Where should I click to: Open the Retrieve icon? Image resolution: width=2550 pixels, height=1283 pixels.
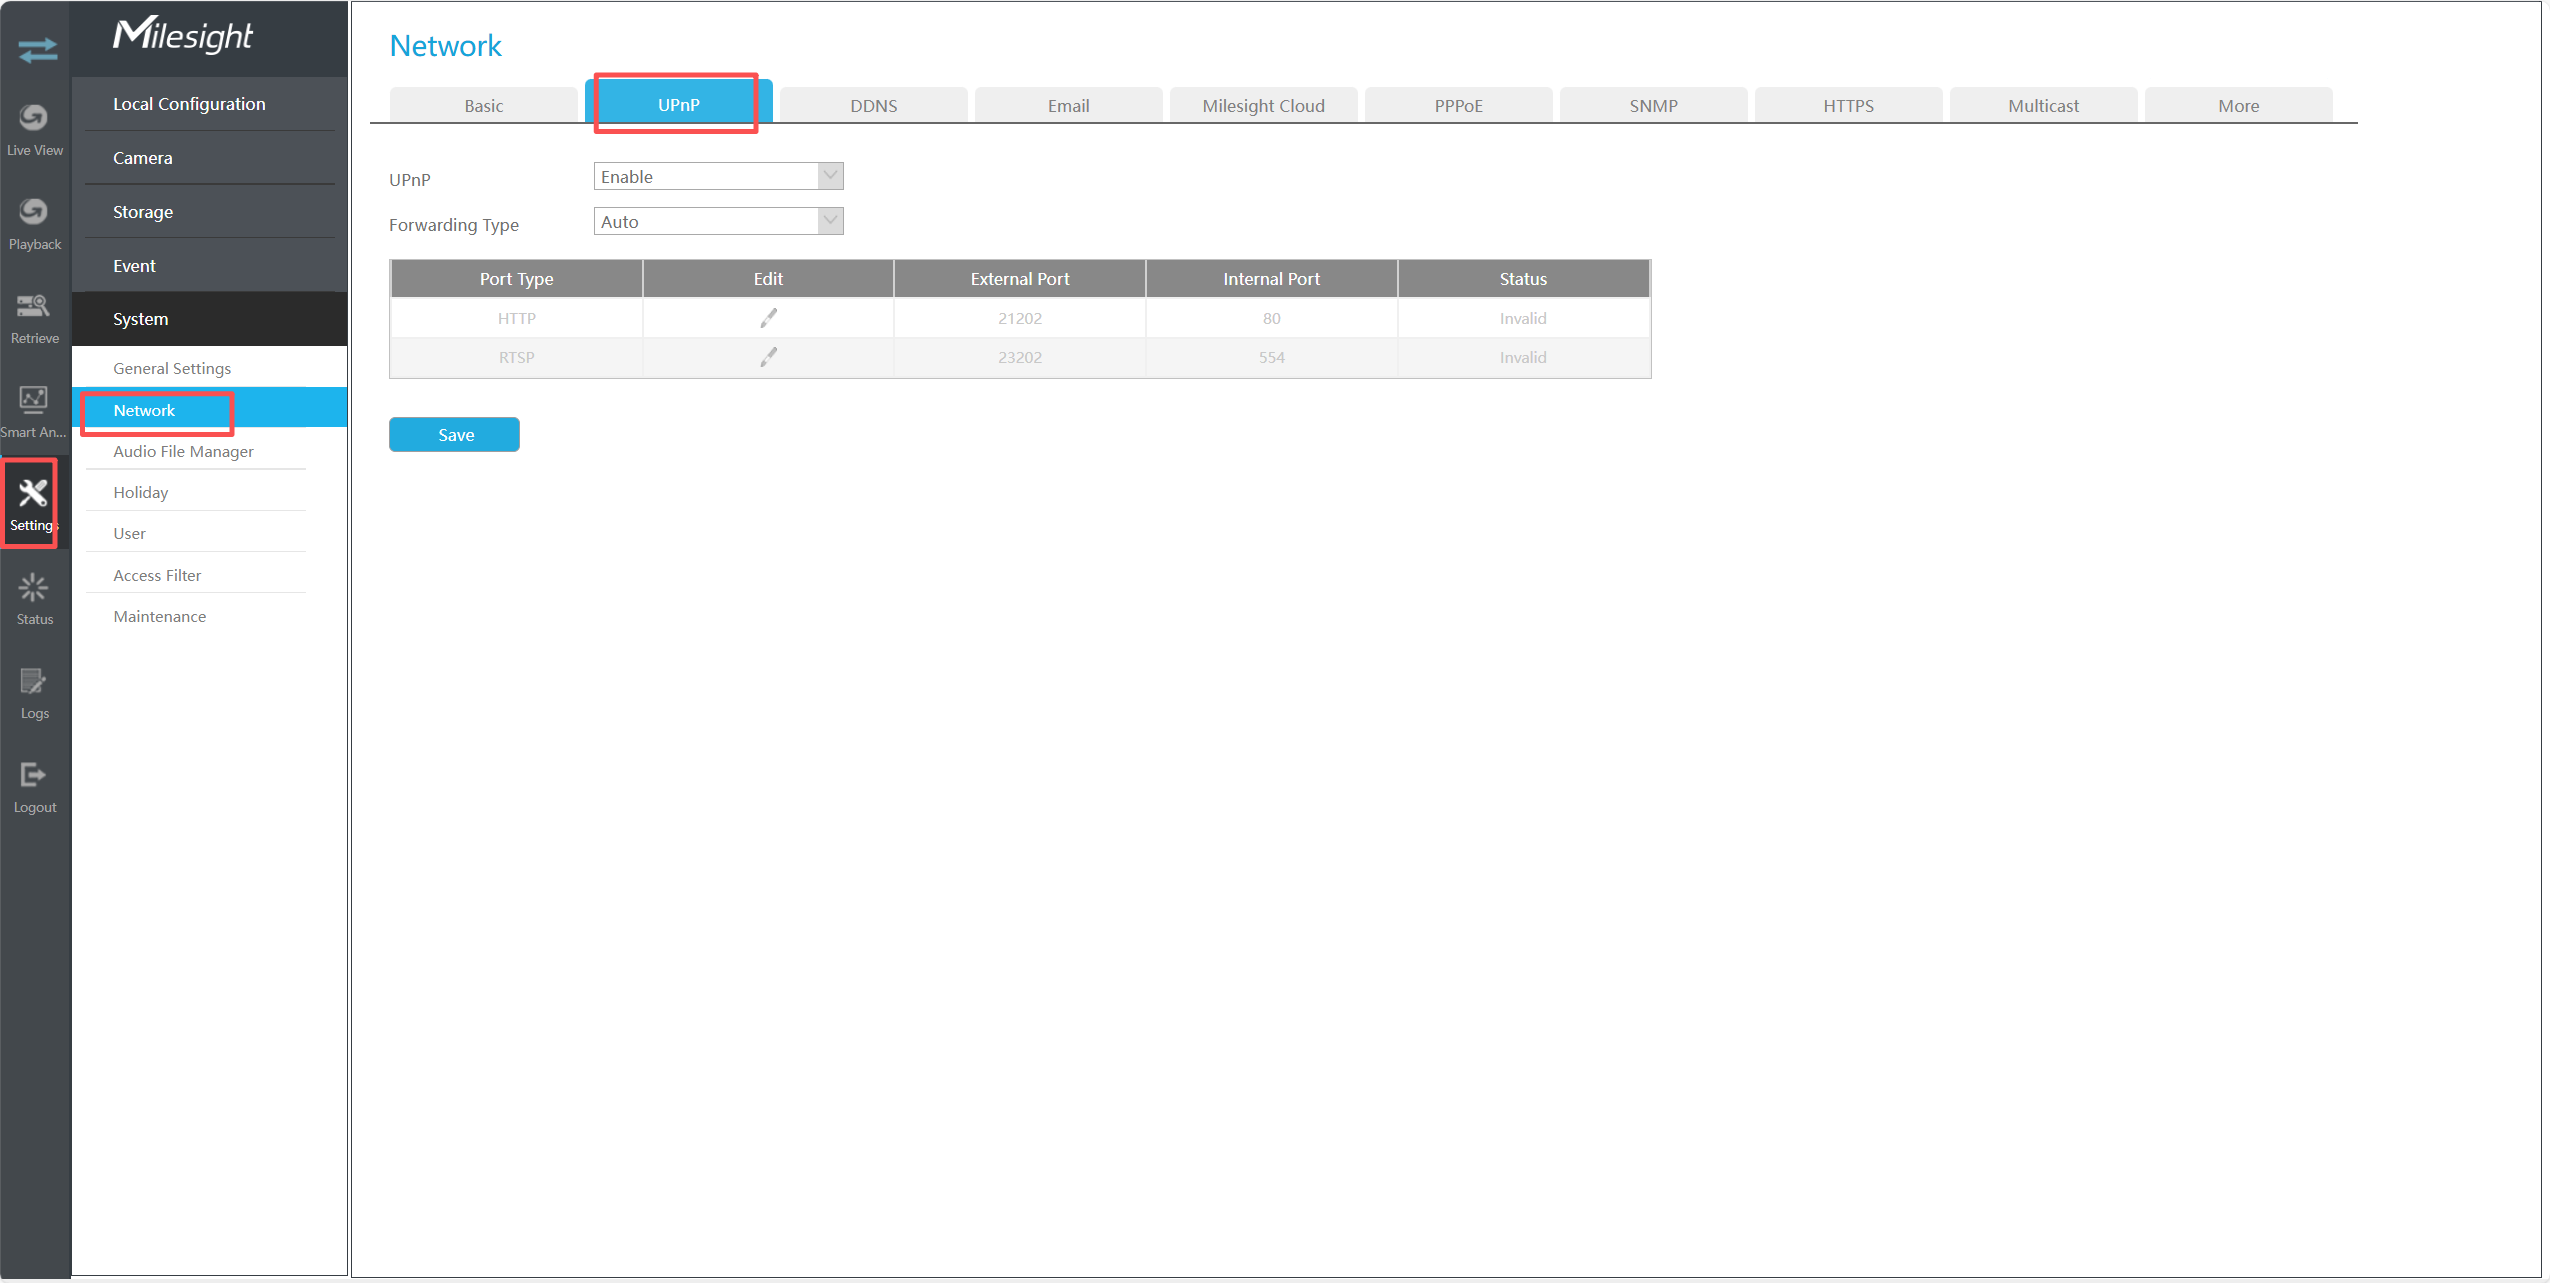click(34, 306)
